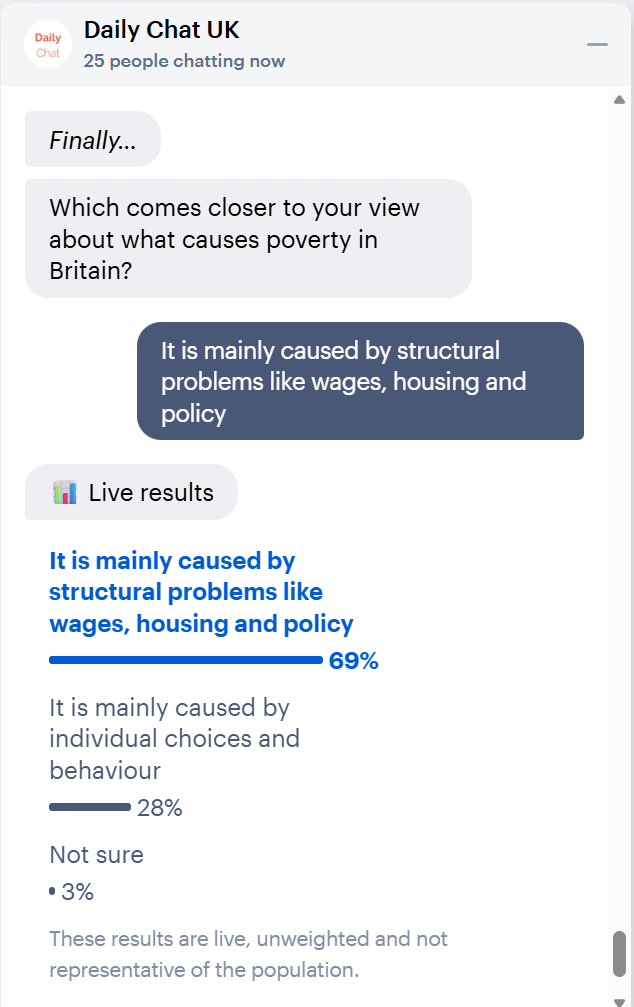
Task: Click the scrollbar thumb
Action: click(619, 954)
